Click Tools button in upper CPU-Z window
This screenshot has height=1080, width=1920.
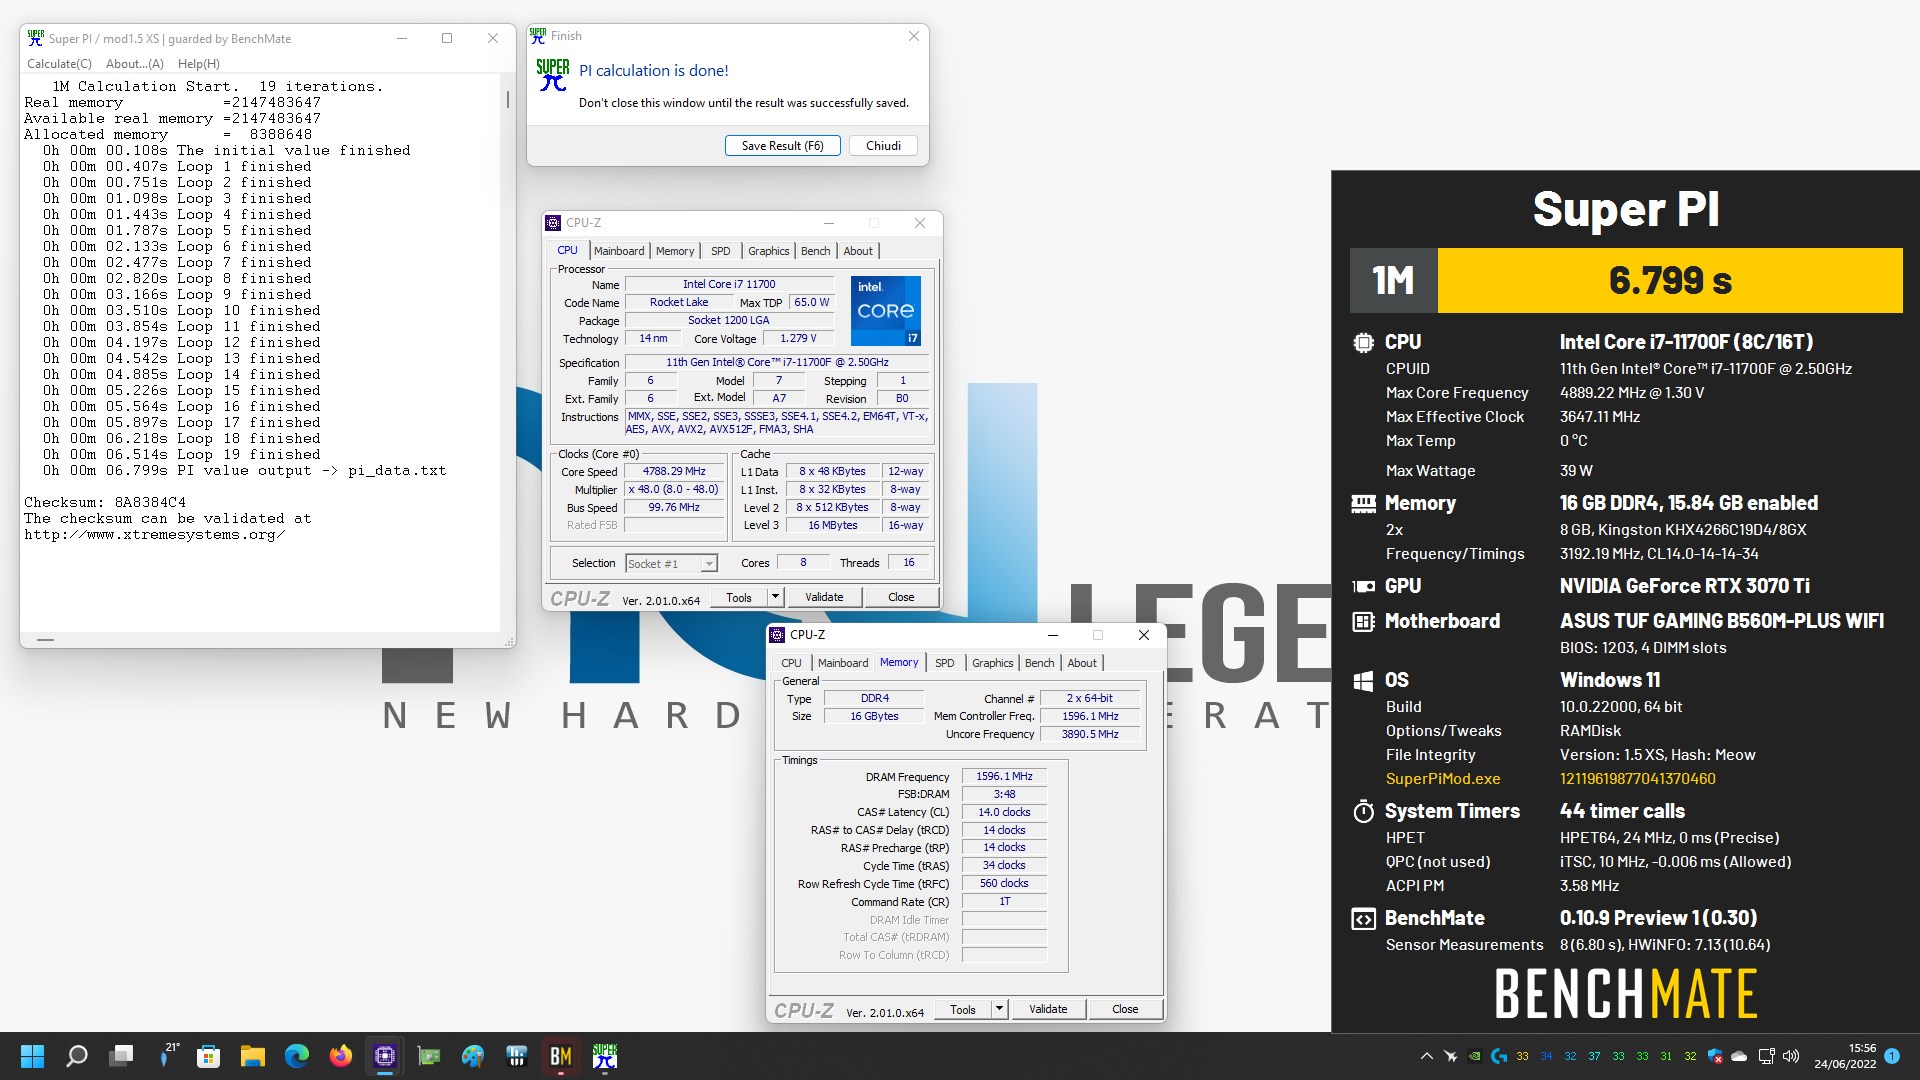[x=739, y=597]
